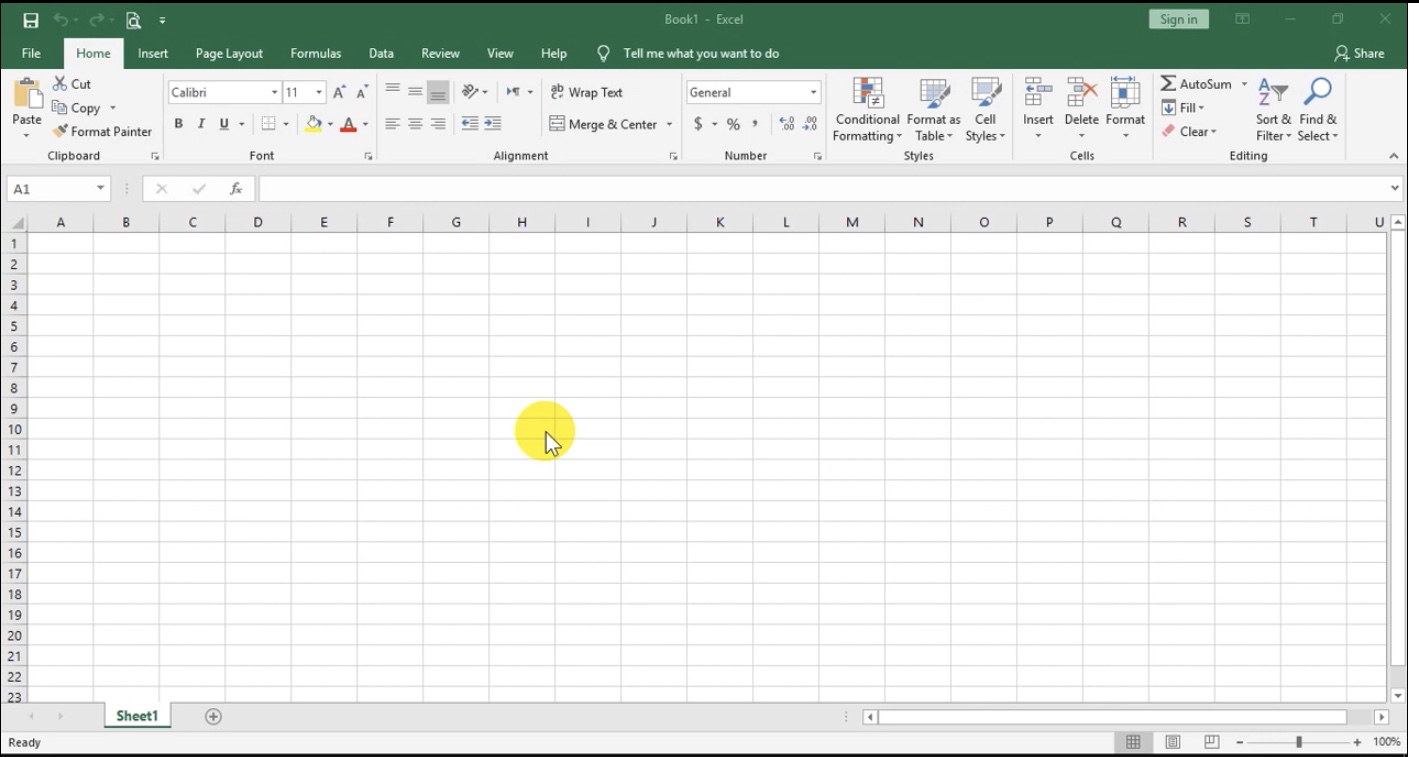Screen dimensions: 1419x757
Task: Open Print Preview from Quick Access toolbar
Action: point(133,20)
